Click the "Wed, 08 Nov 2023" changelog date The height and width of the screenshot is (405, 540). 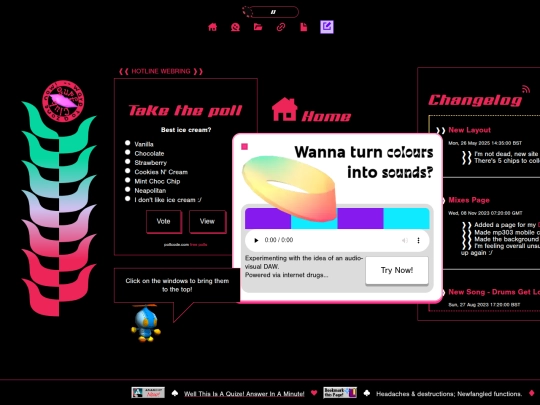pyautogui.click(x=485, y=213)
